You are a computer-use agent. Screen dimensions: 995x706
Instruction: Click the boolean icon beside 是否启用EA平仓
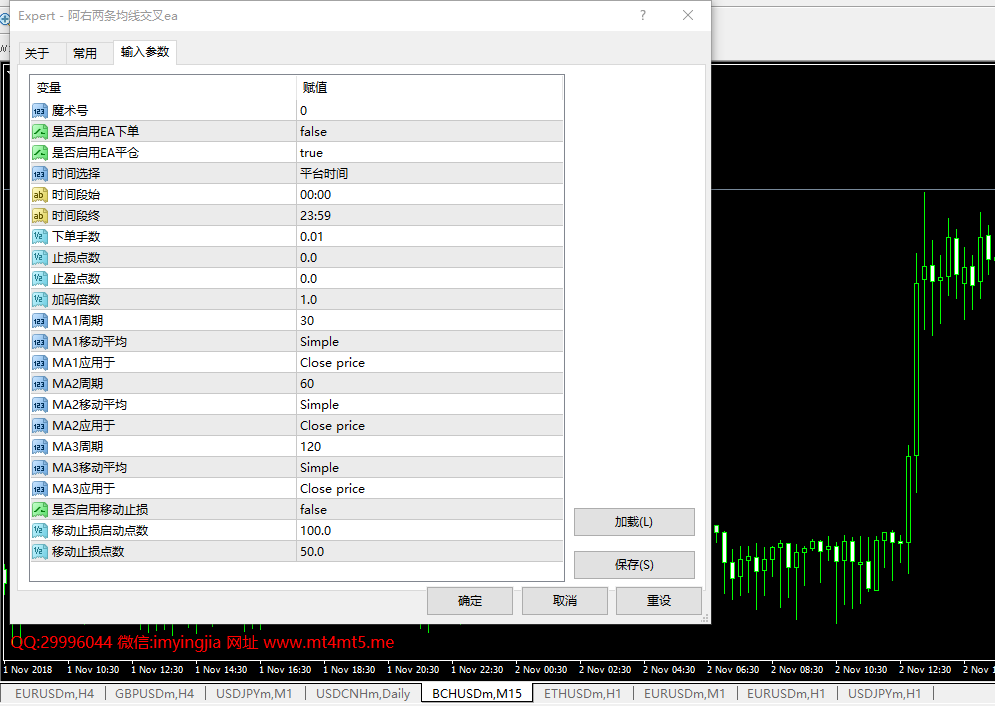(39, 153)
